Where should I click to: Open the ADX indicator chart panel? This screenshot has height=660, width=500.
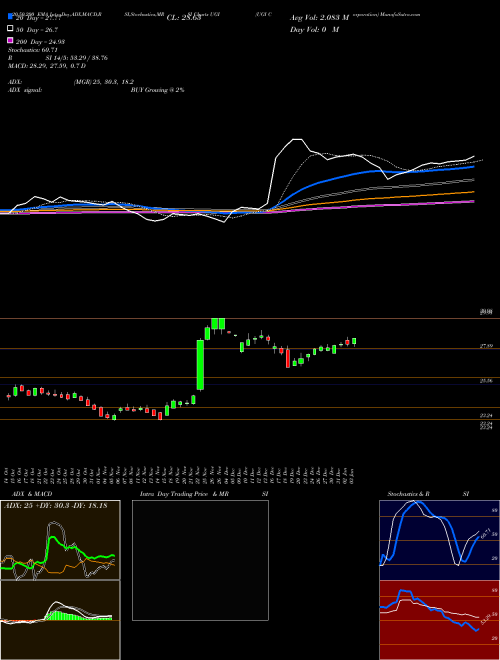(x=60, y=540)
